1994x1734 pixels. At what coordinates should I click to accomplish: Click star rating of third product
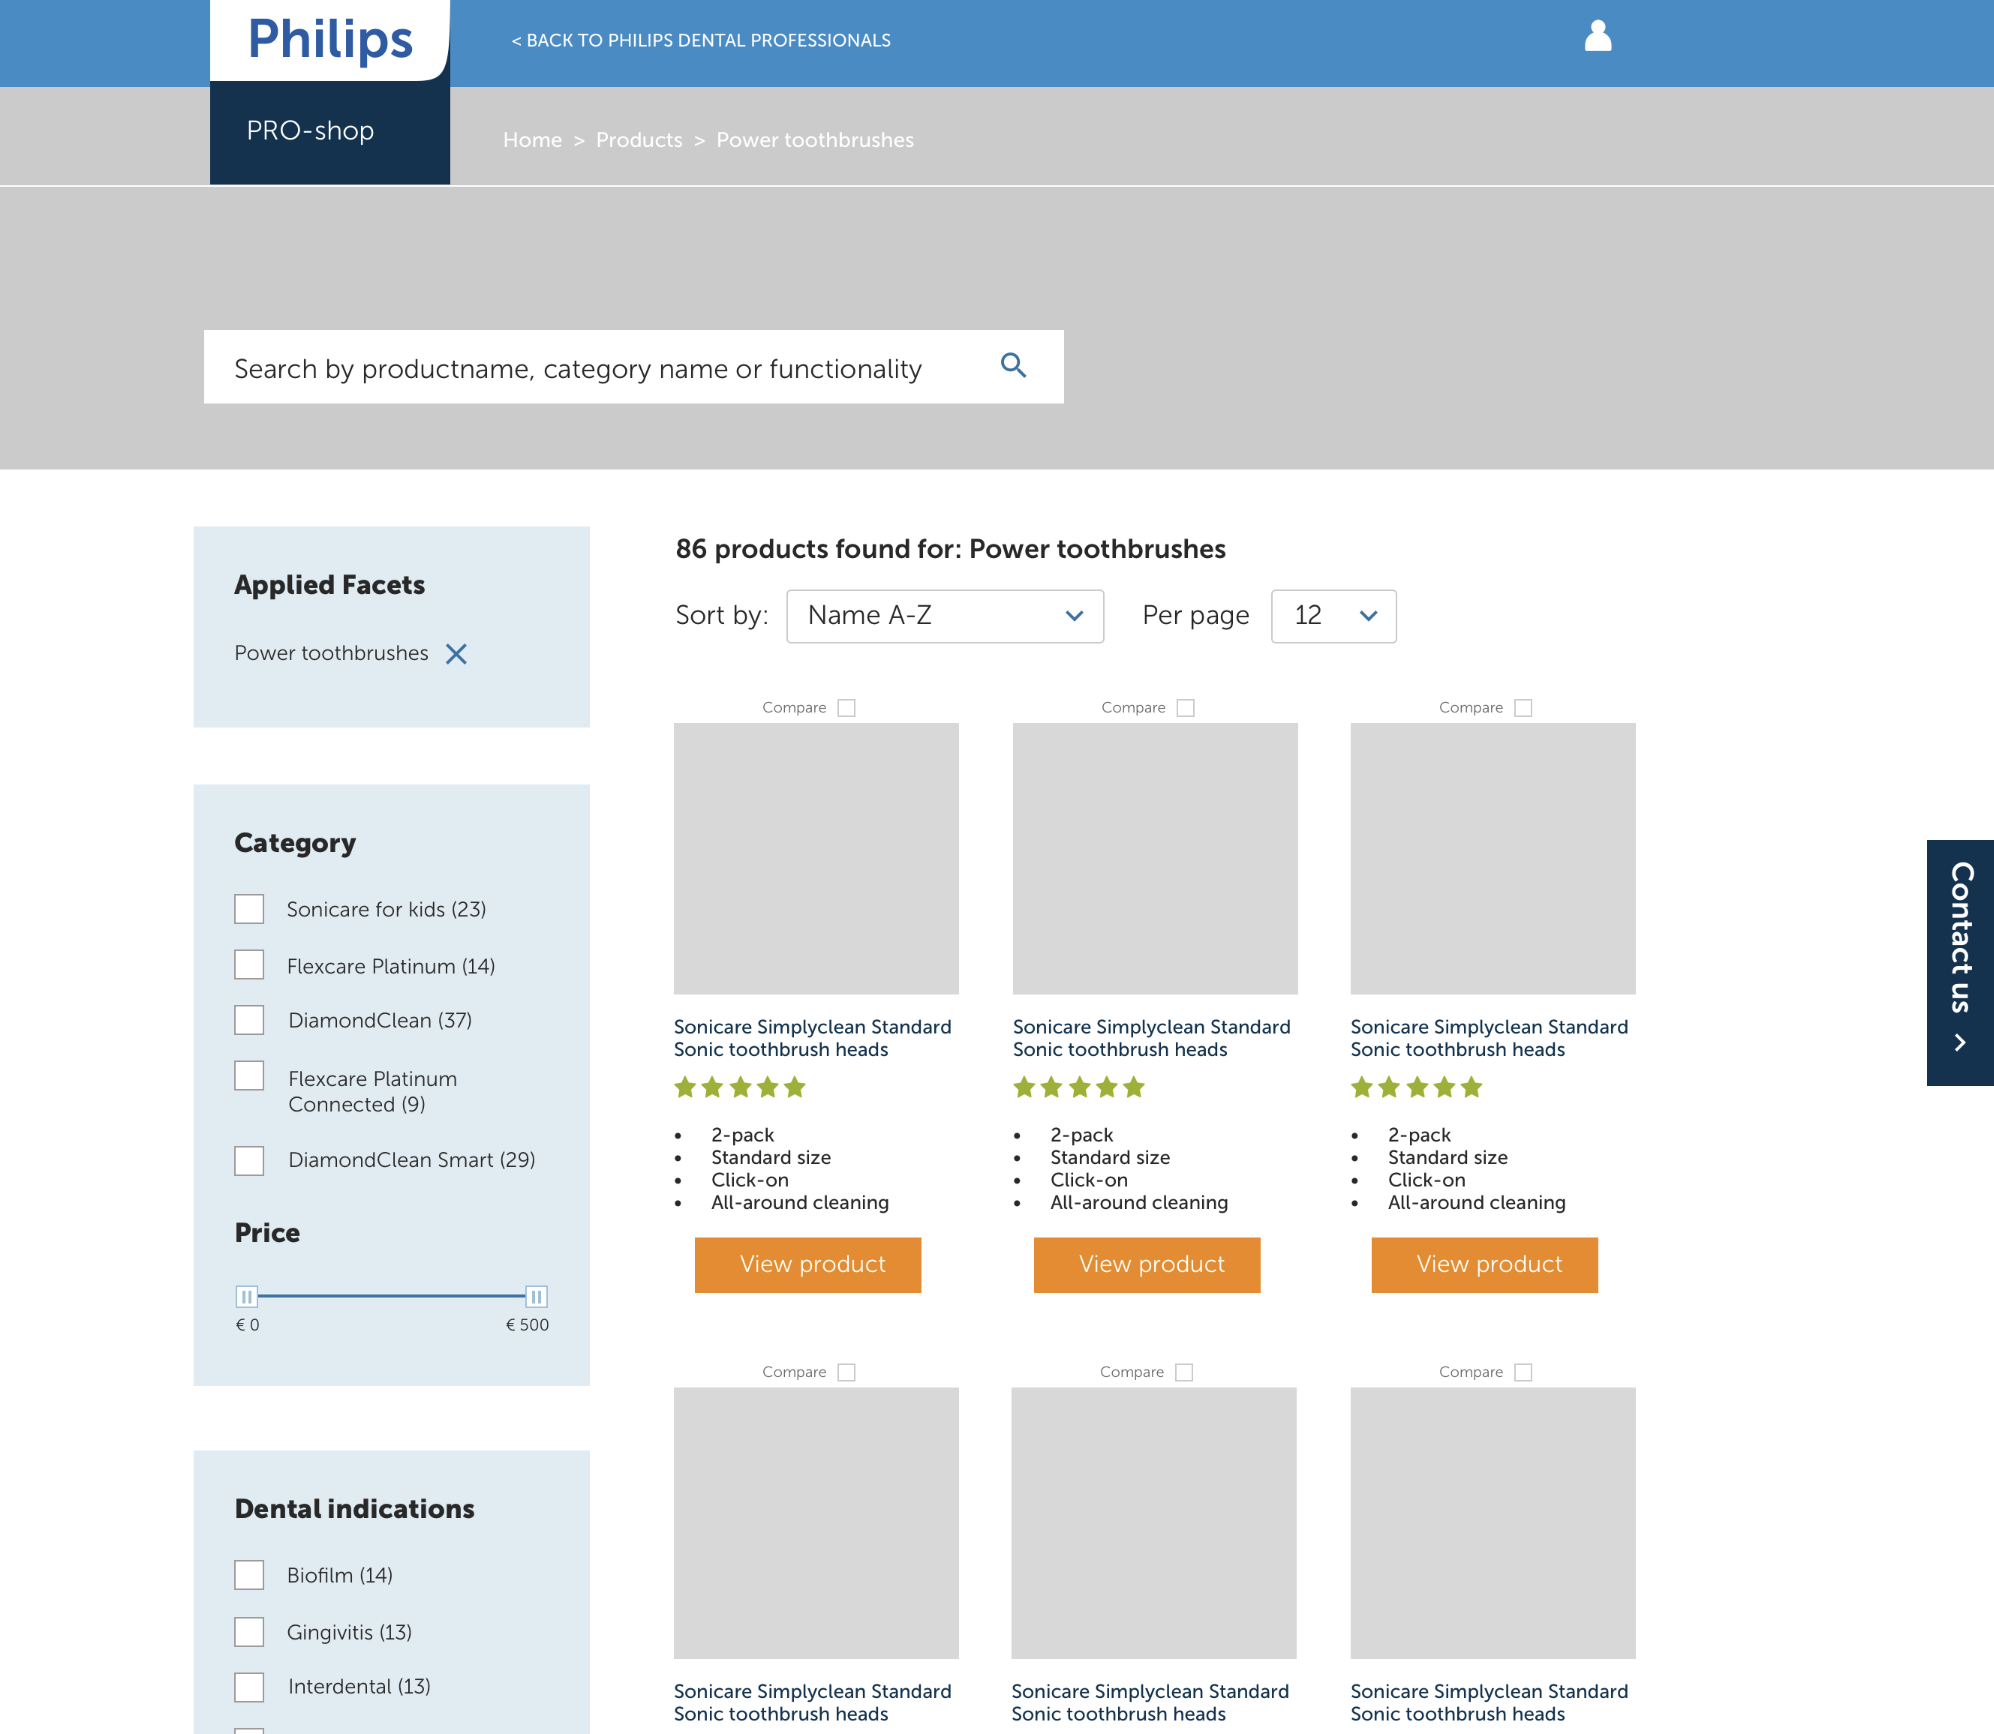(1416, 1088)
